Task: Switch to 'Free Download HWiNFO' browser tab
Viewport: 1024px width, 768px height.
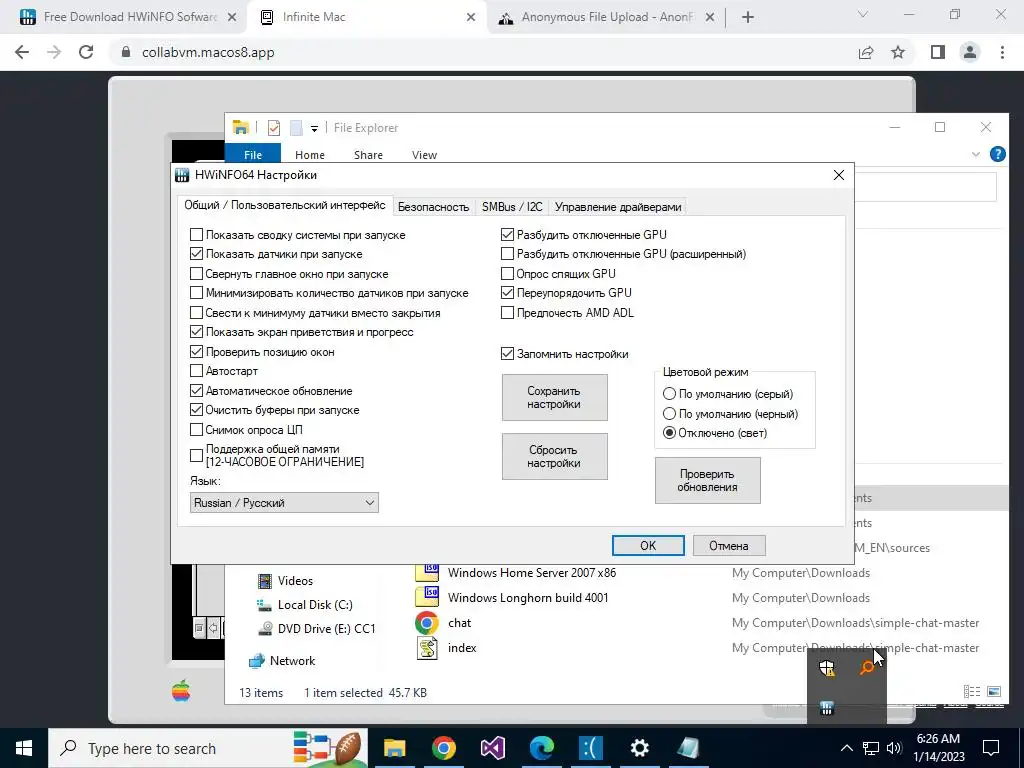Action: click(128, 18)
